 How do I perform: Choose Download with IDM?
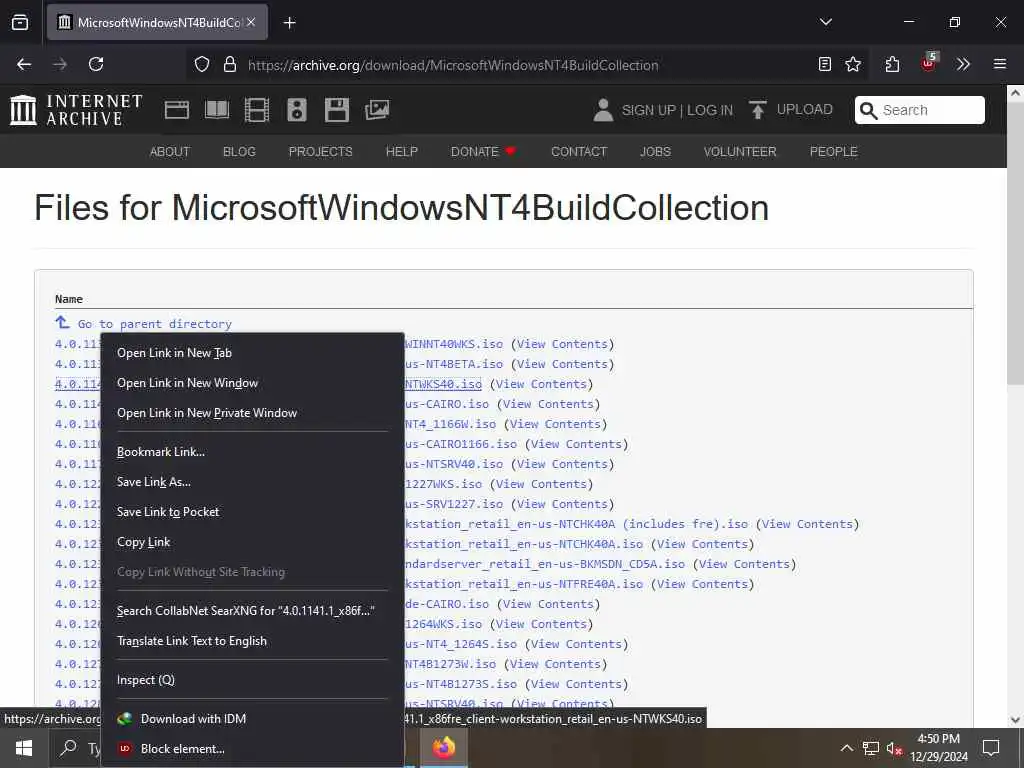pyautogui.click(x=252, y=718)
